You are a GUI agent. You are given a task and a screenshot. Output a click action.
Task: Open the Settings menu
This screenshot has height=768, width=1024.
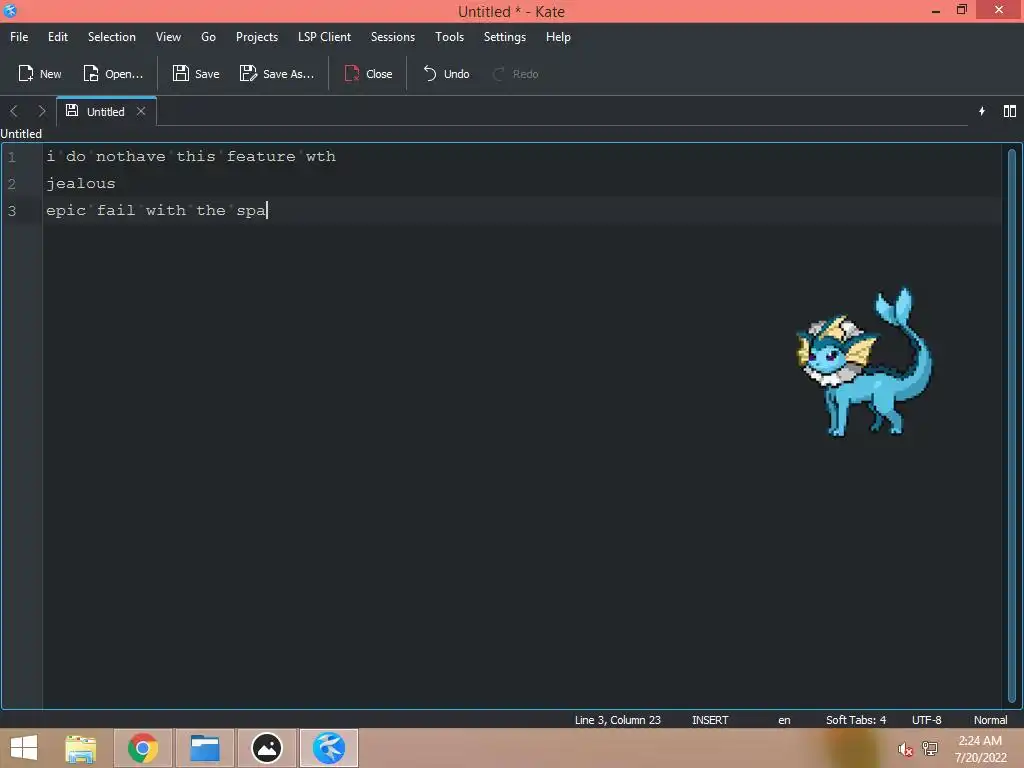(x=505, y=37)
